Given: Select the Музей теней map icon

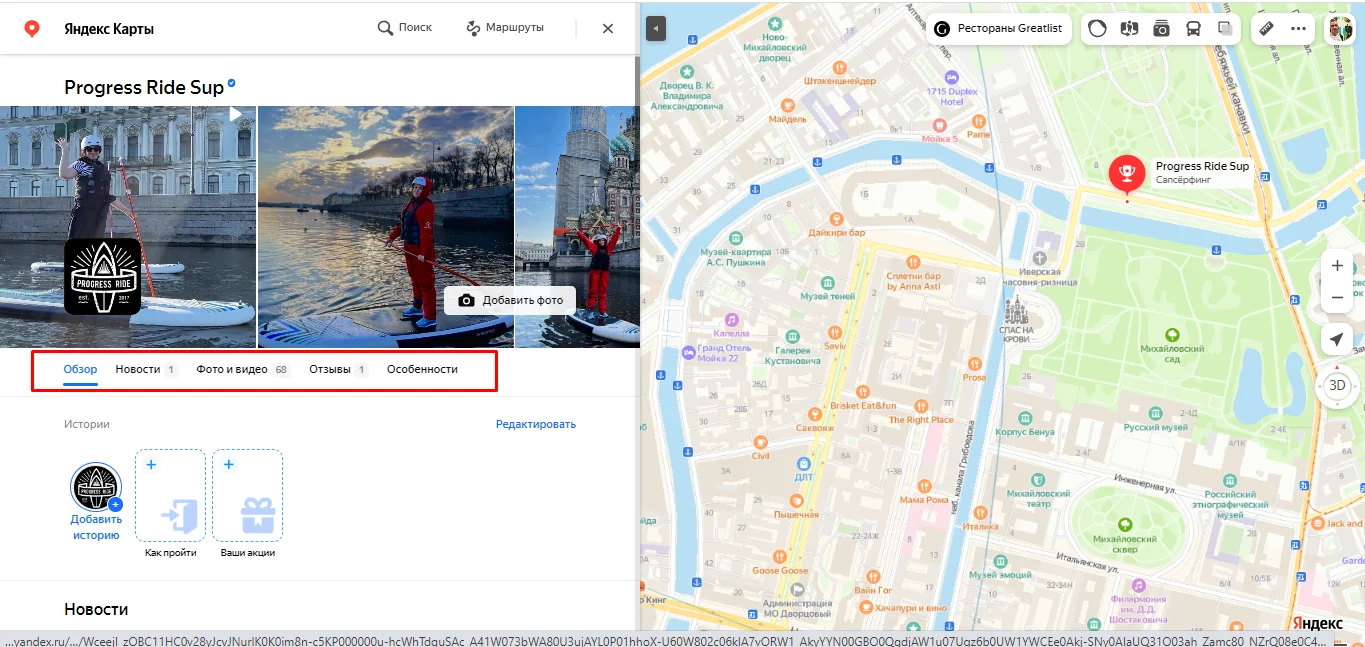Looking at the screenshot, I should pyautogui.click(x=827, y=283).
